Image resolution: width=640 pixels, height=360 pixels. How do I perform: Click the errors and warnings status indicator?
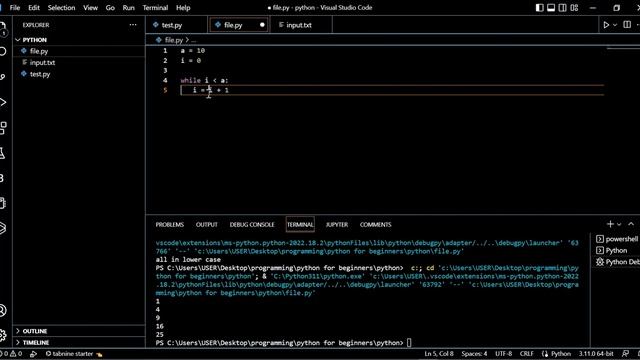point(12,354)
